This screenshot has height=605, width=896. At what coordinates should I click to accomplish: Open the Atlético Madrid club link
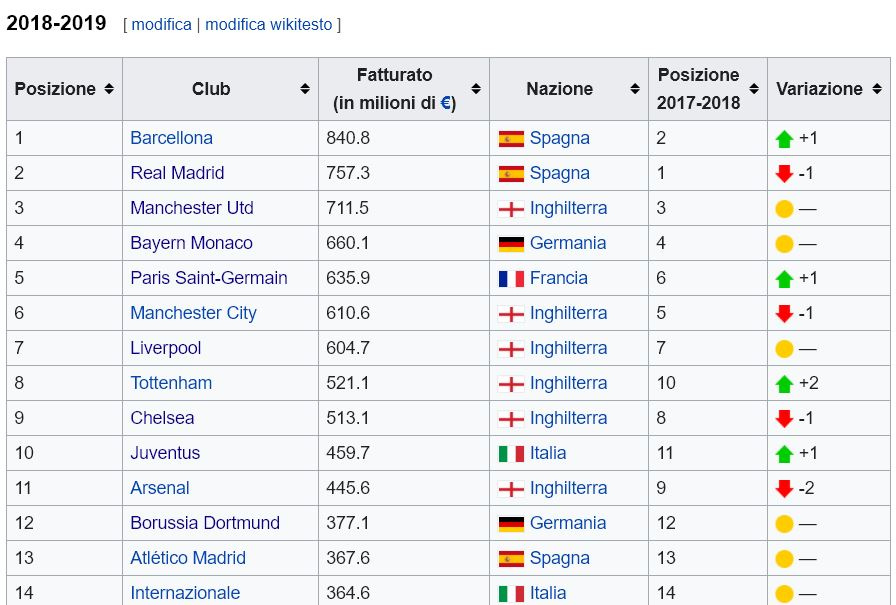(188, 558)
